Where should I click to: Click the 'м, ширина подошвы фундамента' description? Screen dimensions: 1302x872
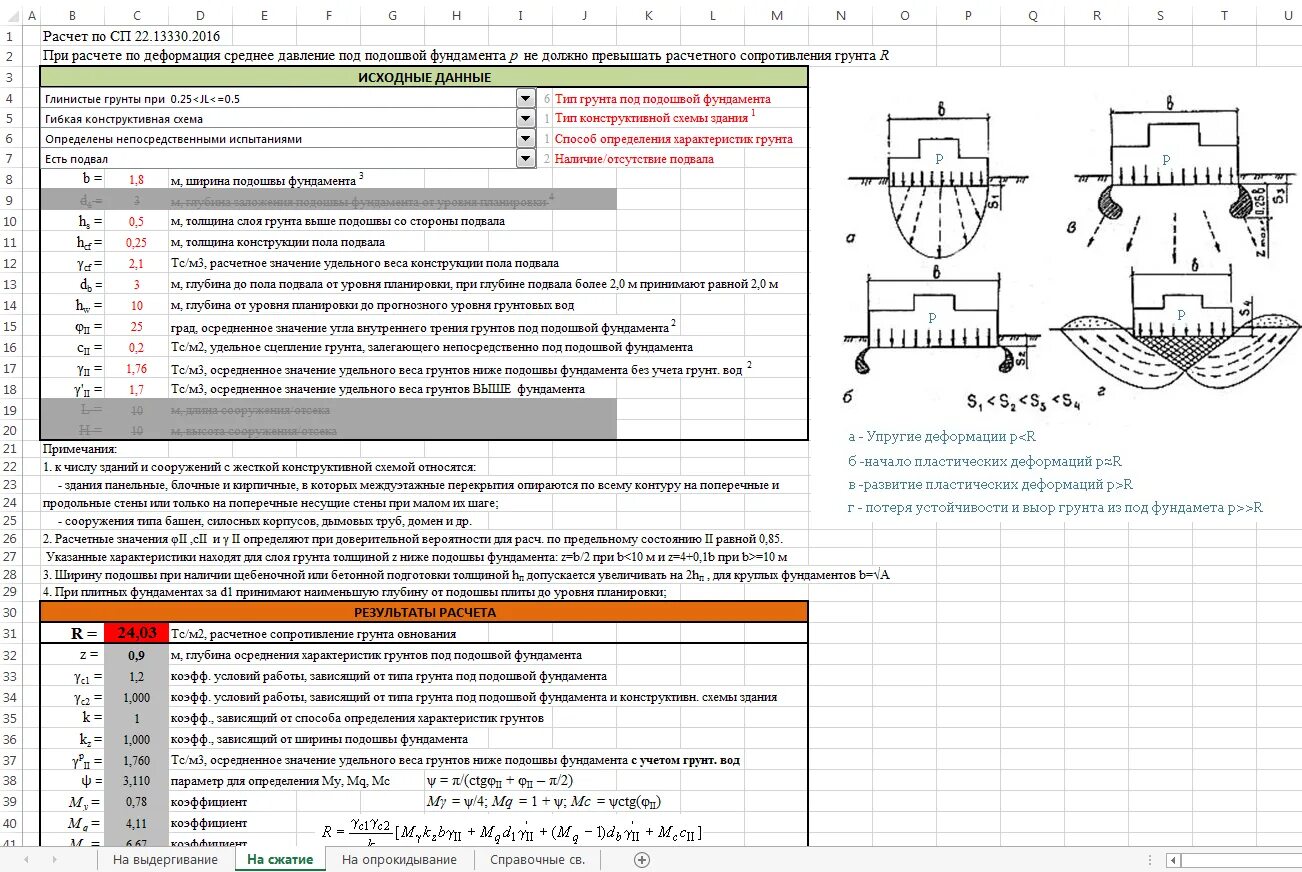tap(264, 180)
